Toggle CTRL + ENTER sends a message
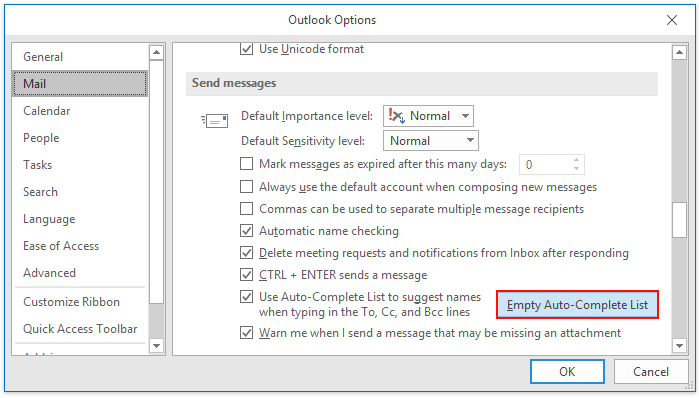 (247, 275)
